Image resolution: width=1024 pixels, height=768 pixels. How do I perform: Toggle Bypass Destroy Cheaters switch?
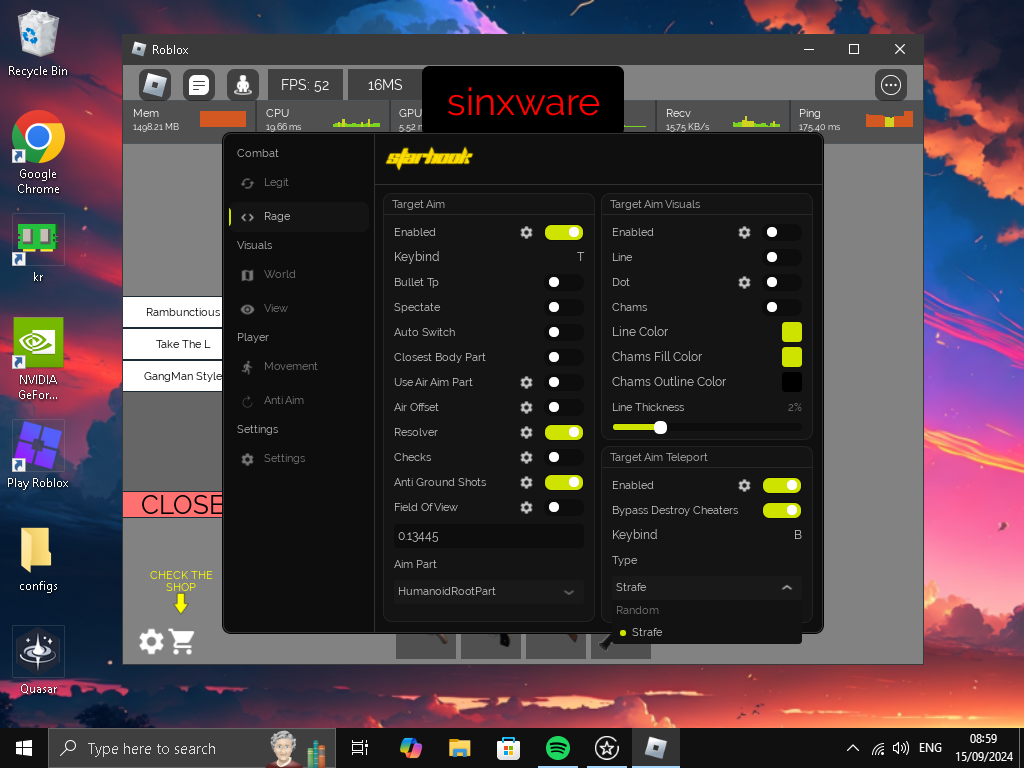782,511
